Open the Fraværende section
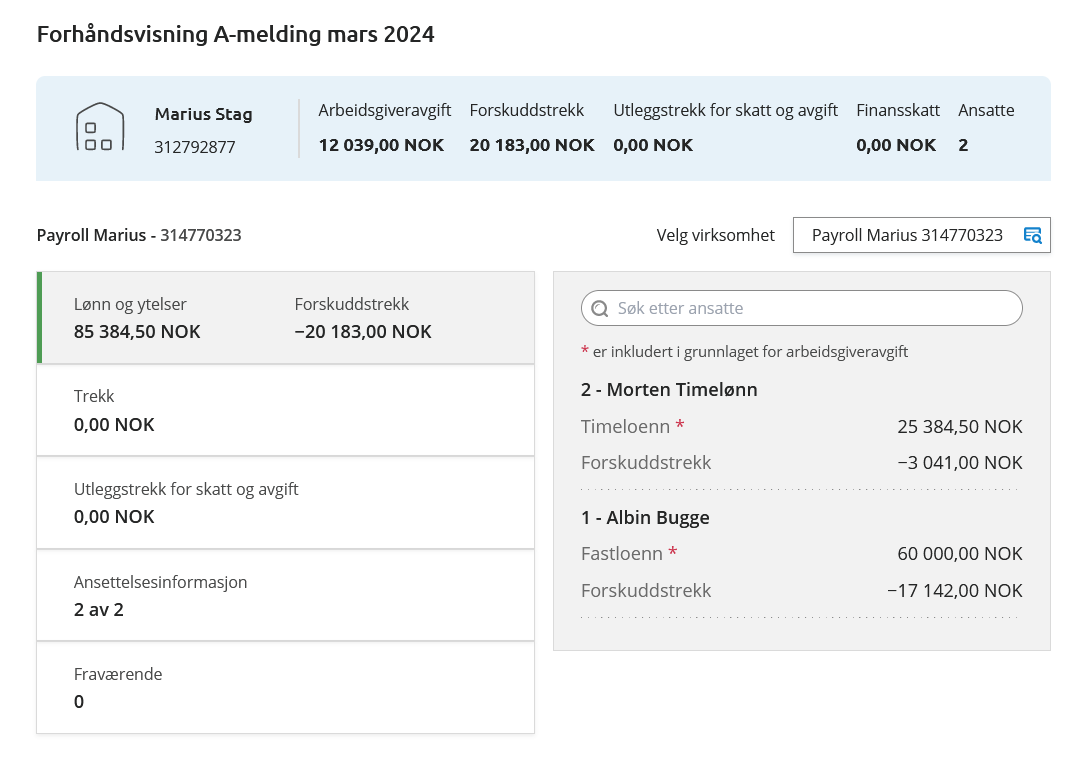The height and width of the screenshot is (777, 1080). point(285,687)
